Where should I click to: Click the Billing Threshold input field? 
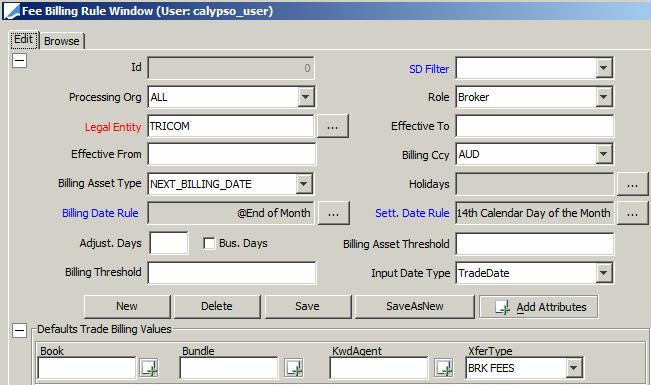tap(232, 273)
